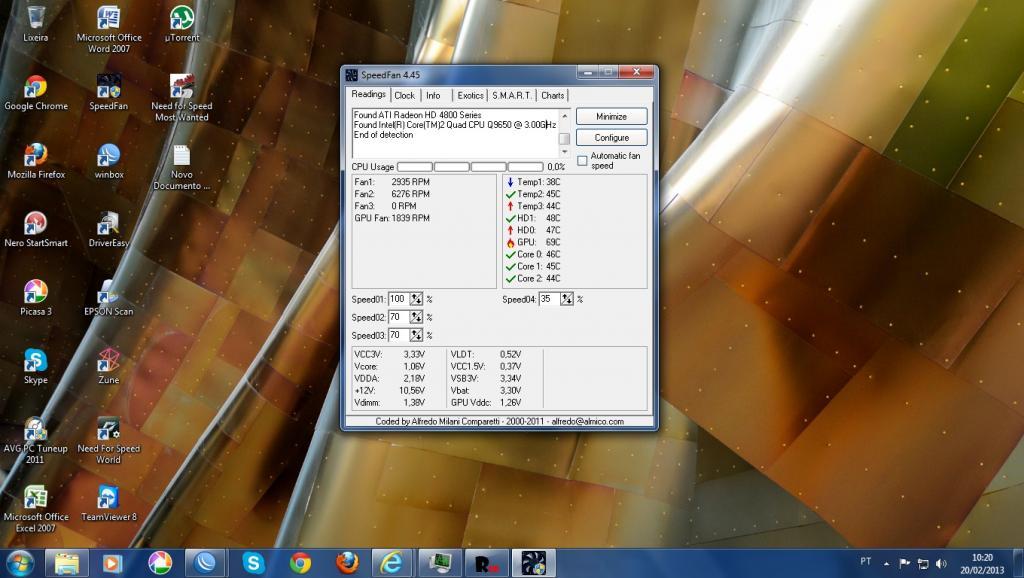Open the volume control in the system tray
The width and height of the screenshot is (1024, 578).
pyautogui.click(x=941, y=563)
